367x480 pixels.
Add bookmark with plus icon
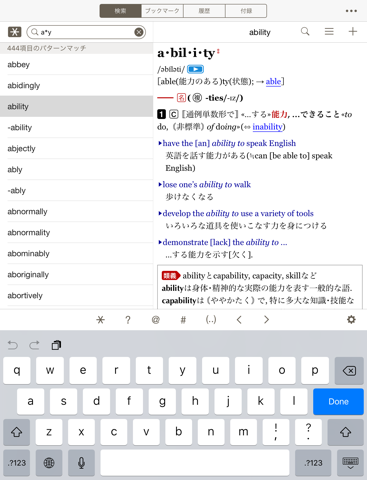tap(353, 32)
